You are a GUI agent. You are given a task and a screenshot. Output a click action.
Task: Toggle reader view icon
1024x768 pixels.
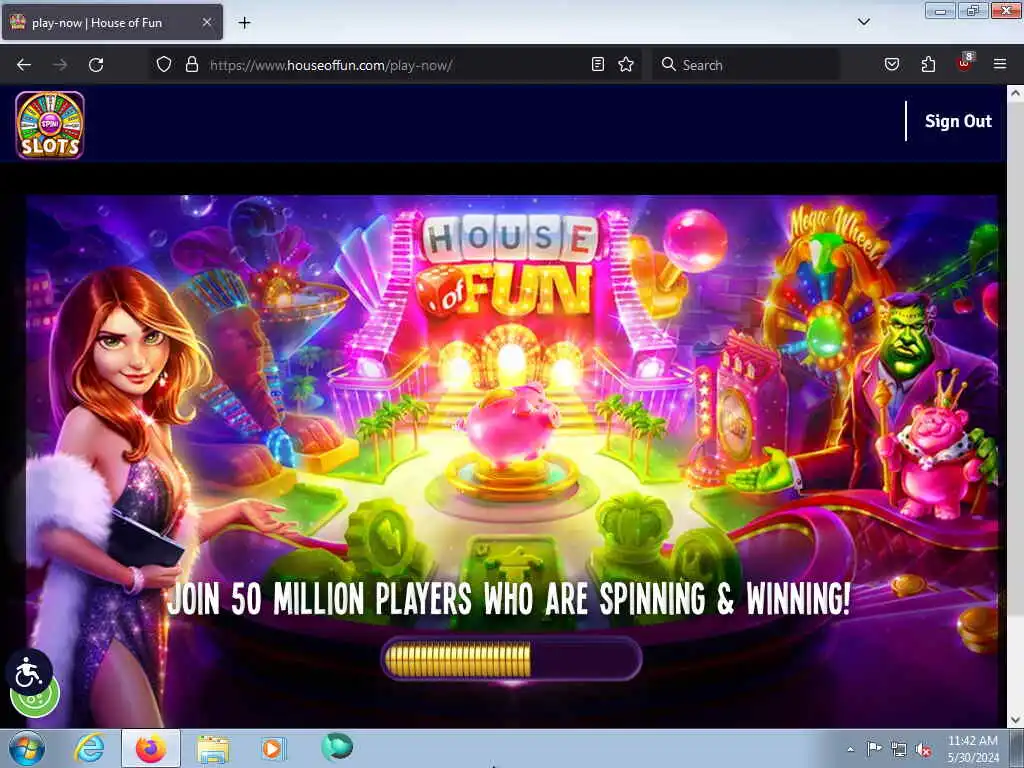[598, 64]
